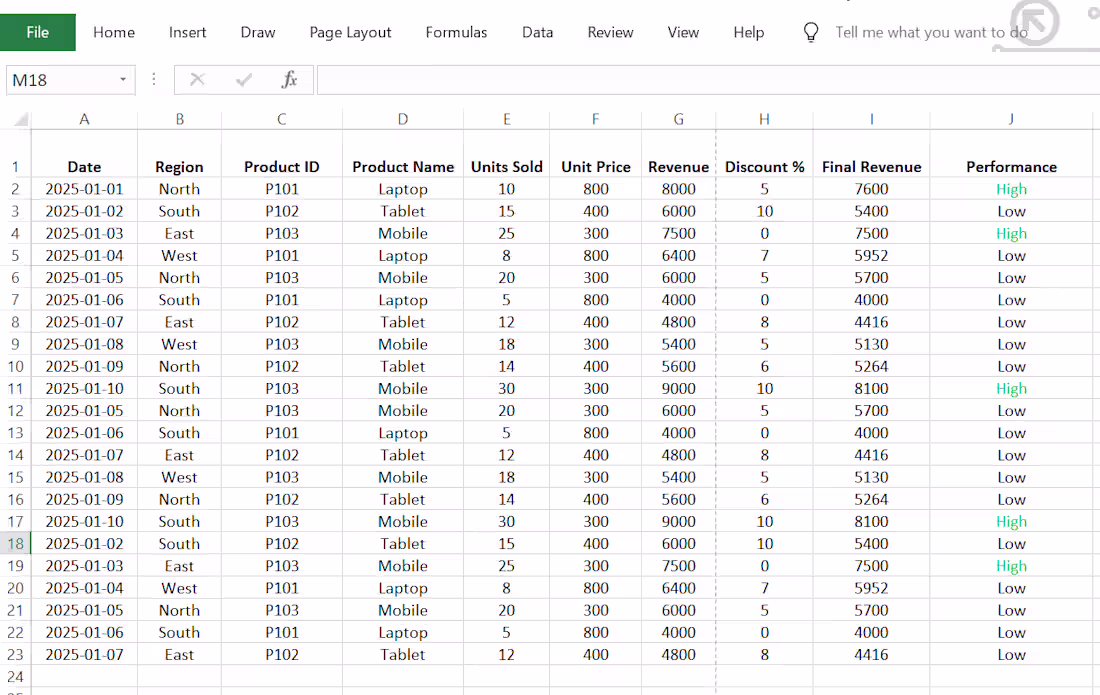The image size is (1100, 695).
Task: Select column H header
Action: coord(765,119)
